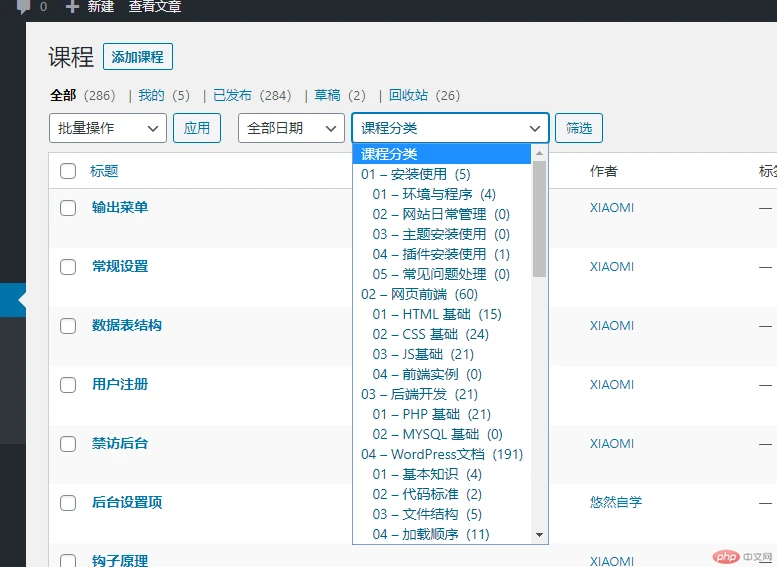Open the 后台设置项 course title

click(x=127, y=502)
